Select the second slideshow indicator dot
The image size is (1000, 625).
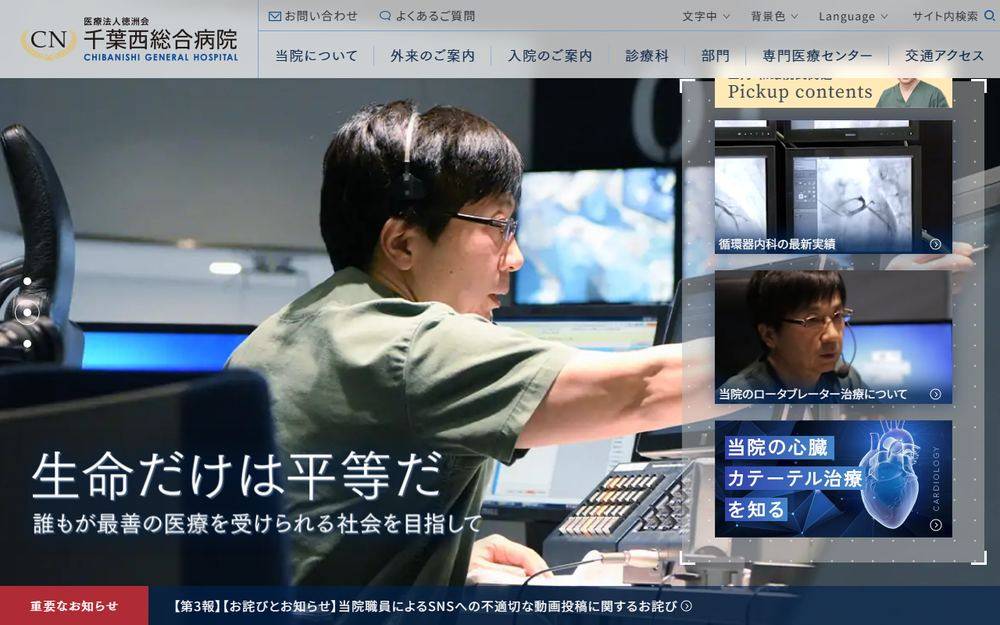pyautogui.click(x=27, y=312)
